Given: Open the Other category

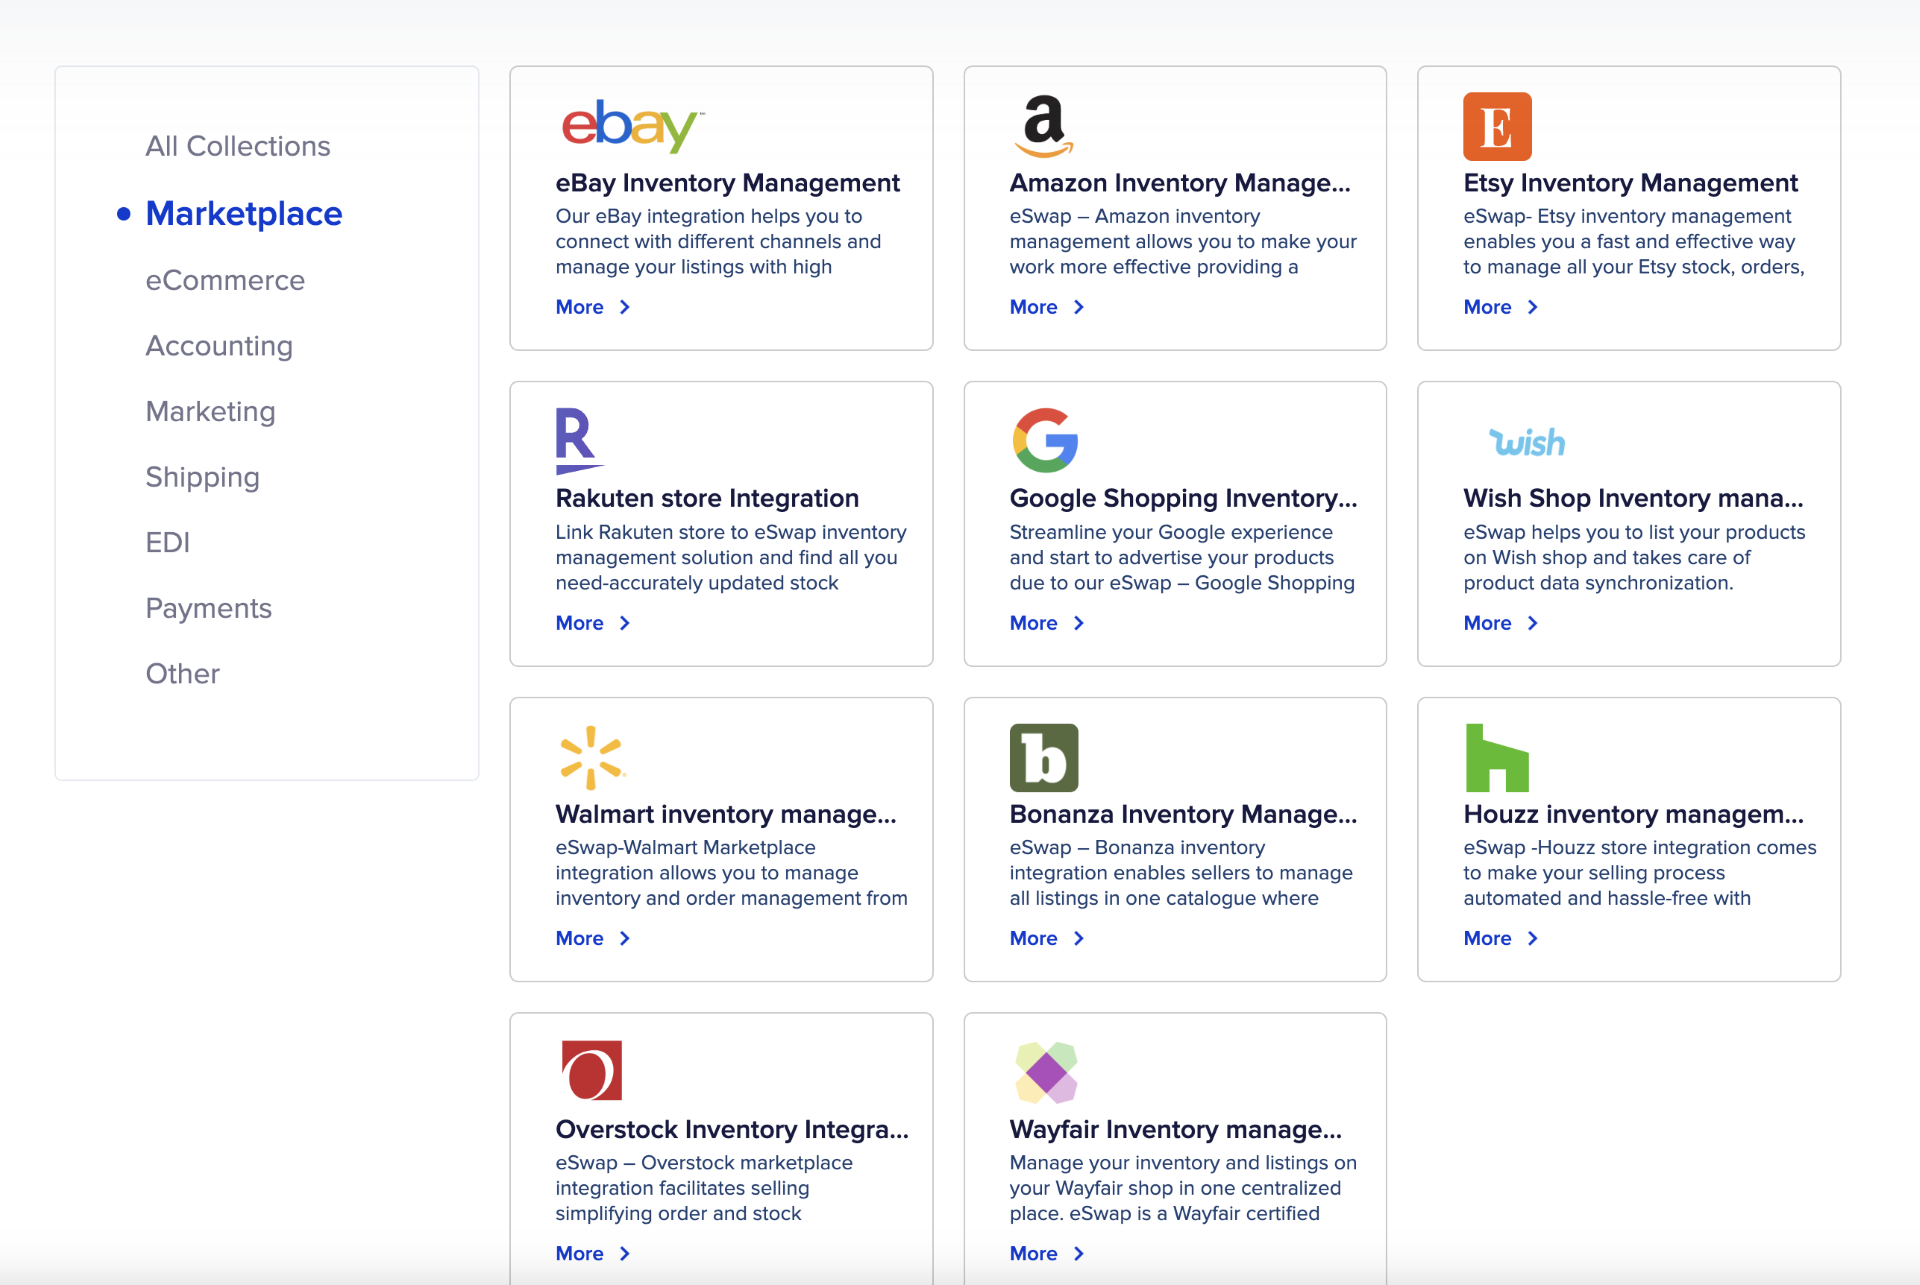Looking at the screenshot, I should [182, 673].
